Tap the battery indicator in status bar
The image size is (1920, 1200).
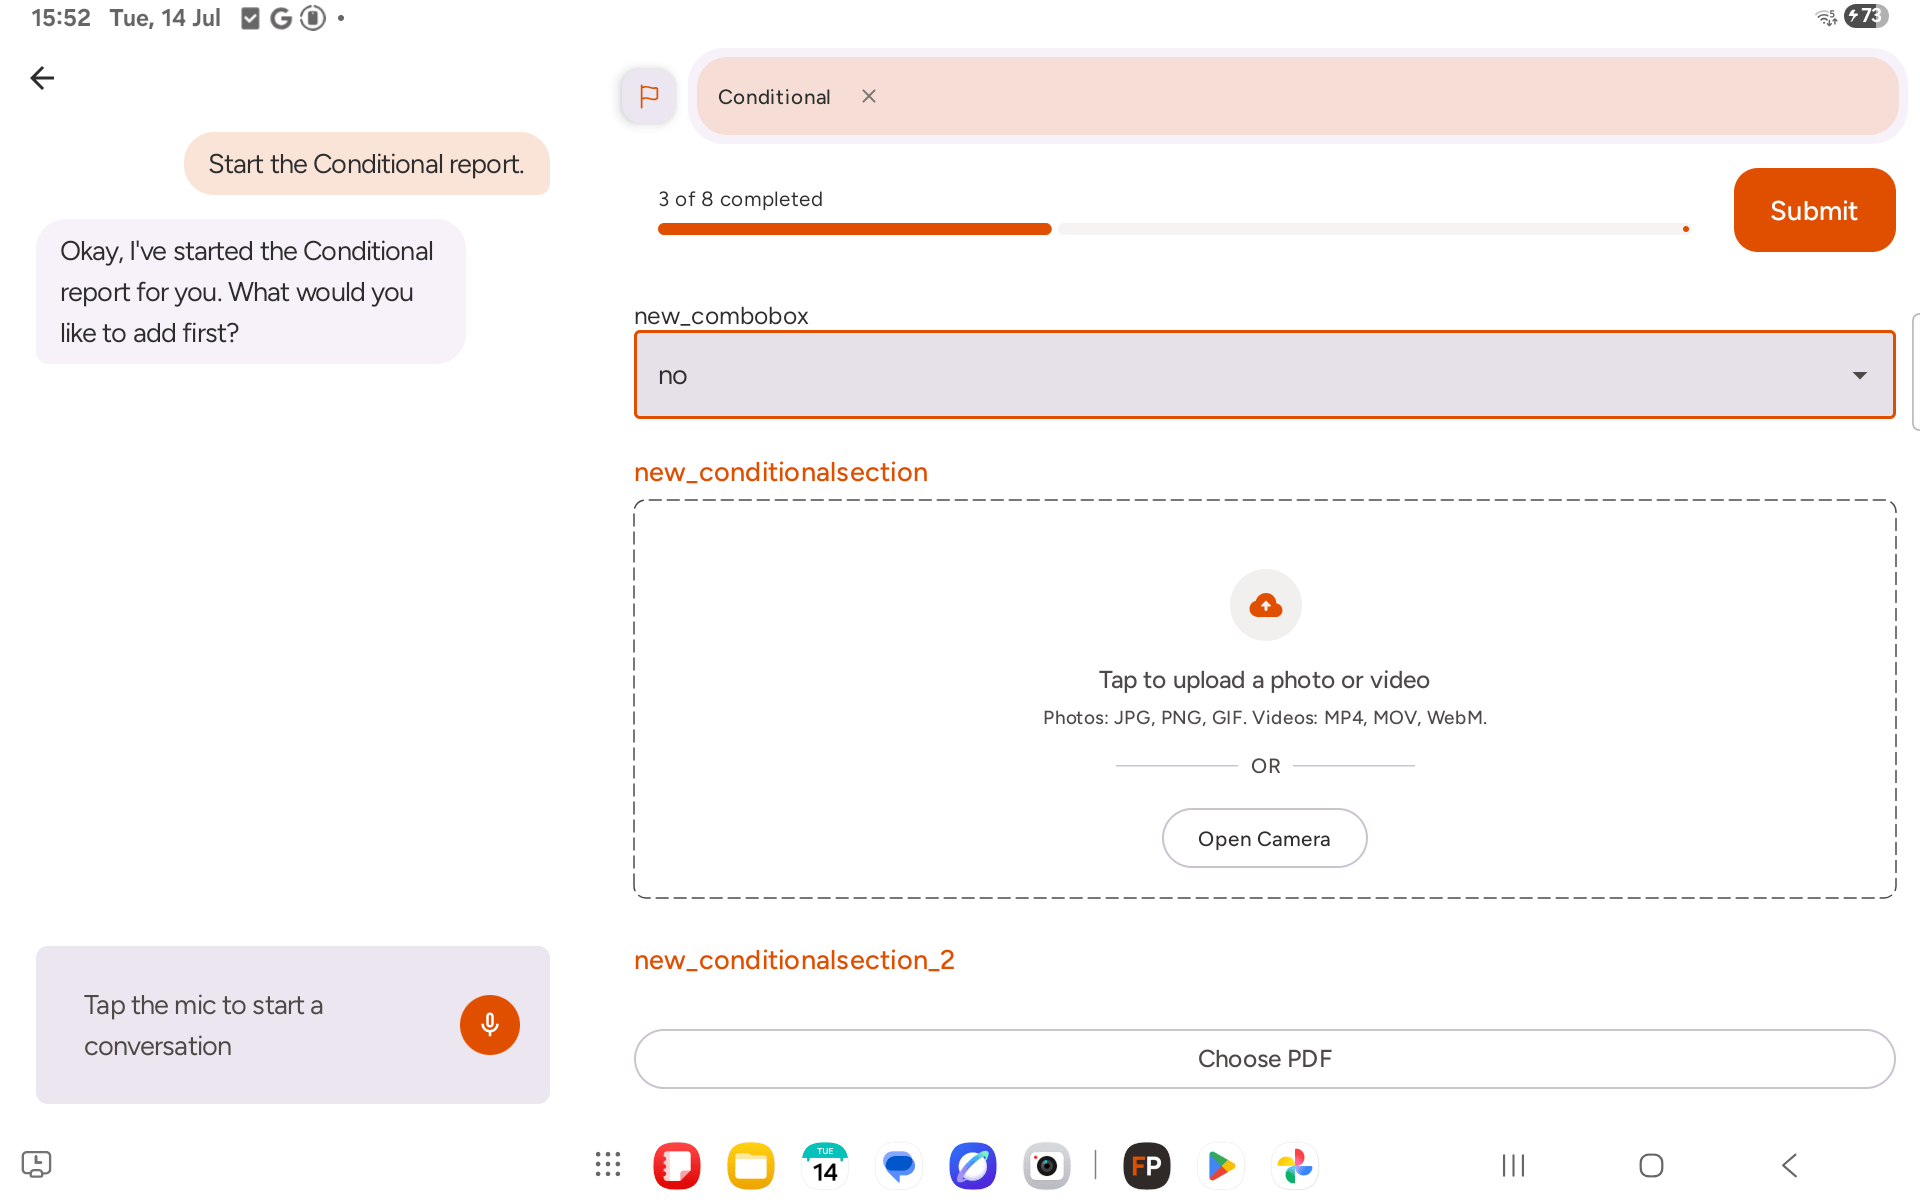pos(1866,16)
